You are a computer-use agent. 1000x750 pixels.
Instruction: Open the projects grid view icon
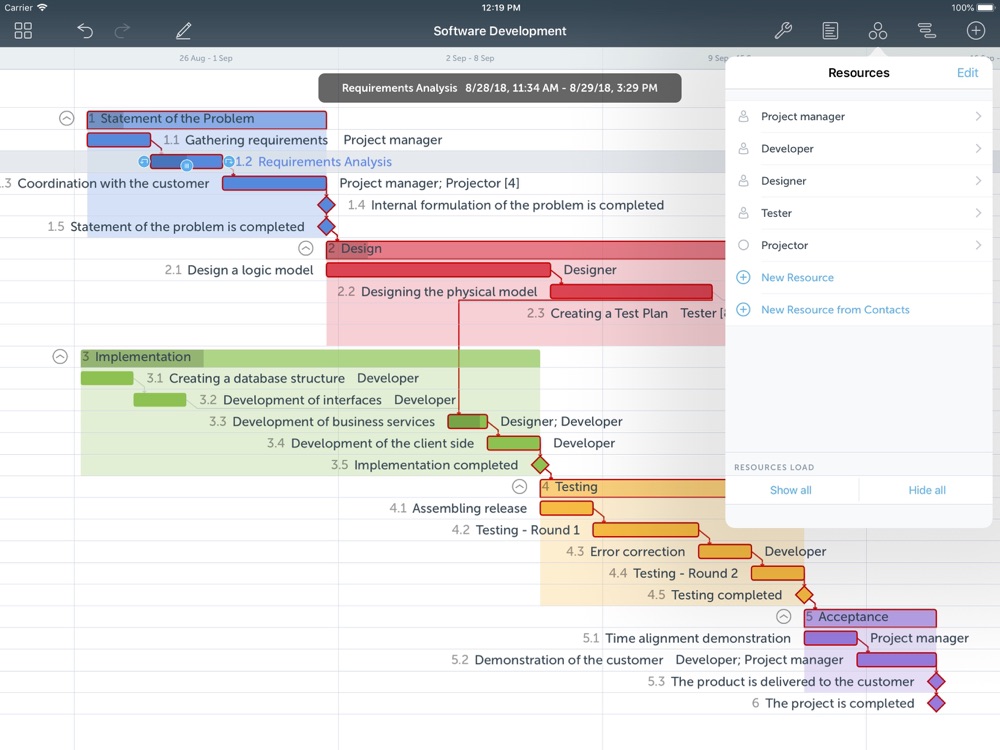(23, 31)
